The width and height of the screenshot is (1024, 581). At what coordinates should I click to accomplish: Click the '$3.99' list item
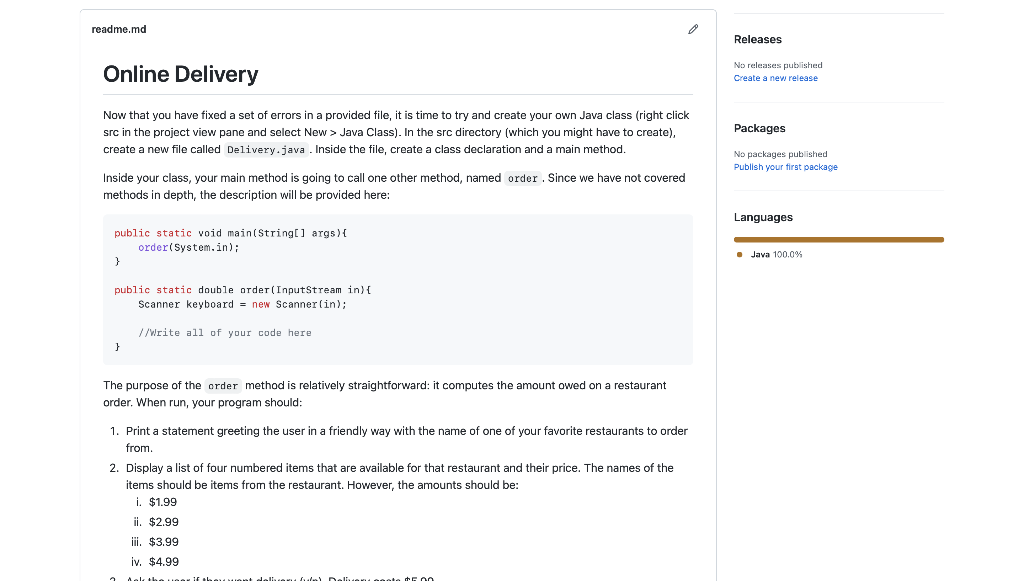[x=163, y=542]
